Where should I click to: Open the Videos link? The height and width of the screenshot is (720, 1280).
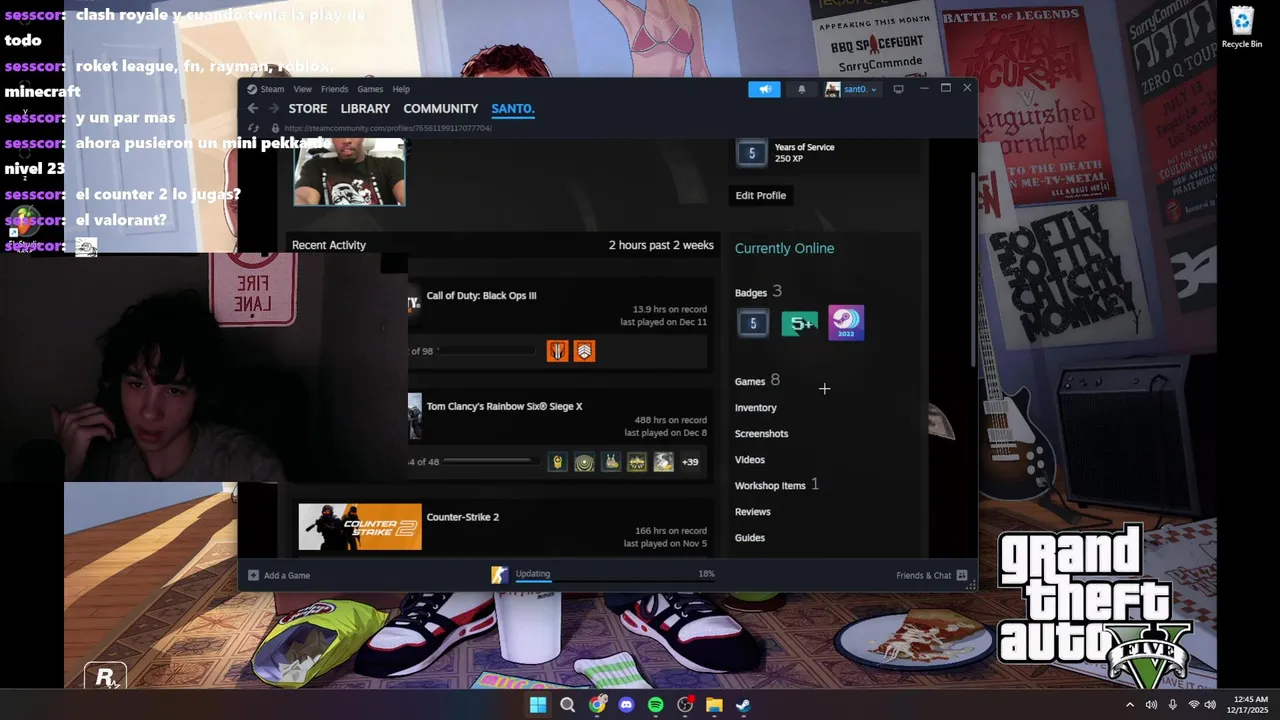coord(749,460)
